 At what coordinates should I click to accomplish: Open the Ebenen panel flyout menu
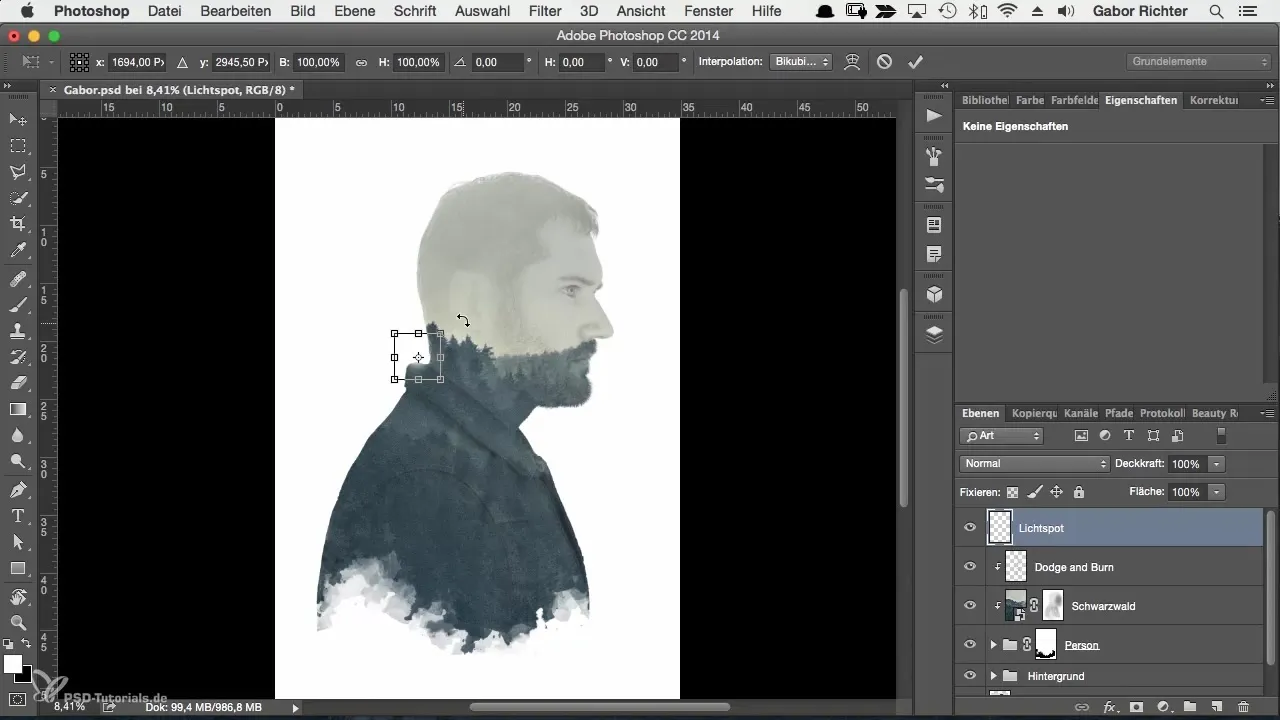(x=1267, y=413)
